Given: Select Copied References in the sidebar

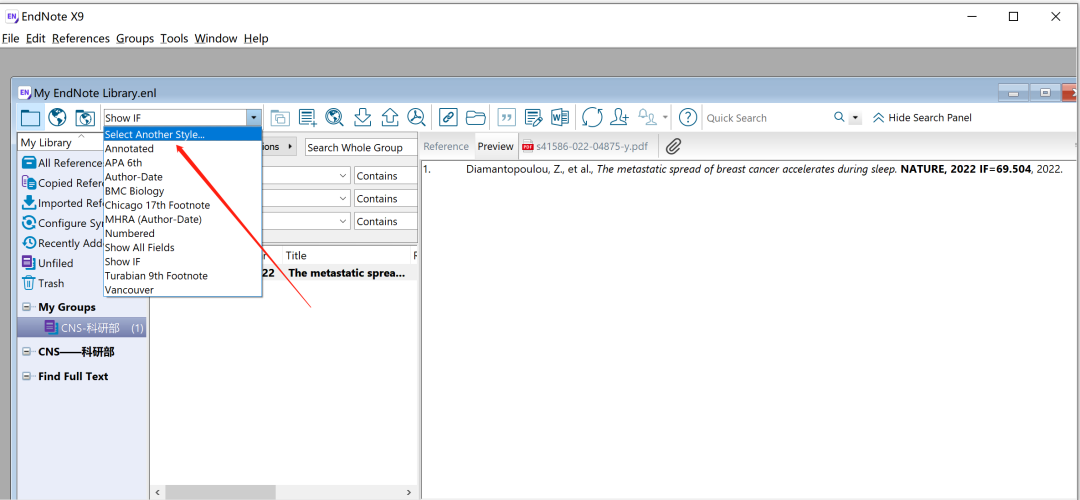Looking at the screenshot, I should point(63,183).
